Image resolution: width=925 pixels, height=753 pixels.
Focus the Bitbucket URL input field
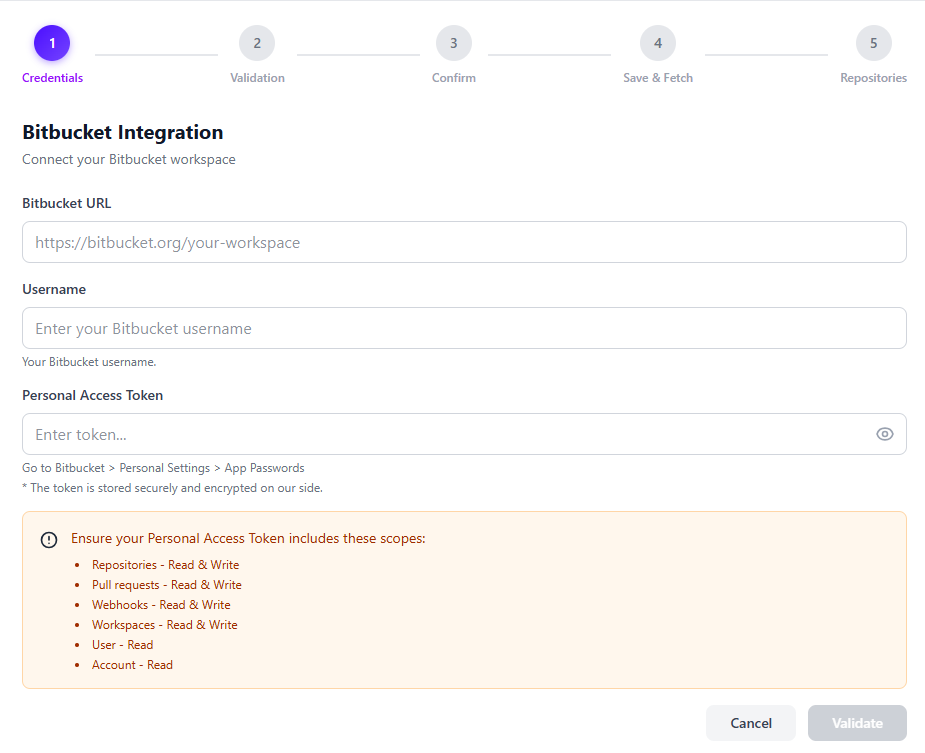point(464,242)
